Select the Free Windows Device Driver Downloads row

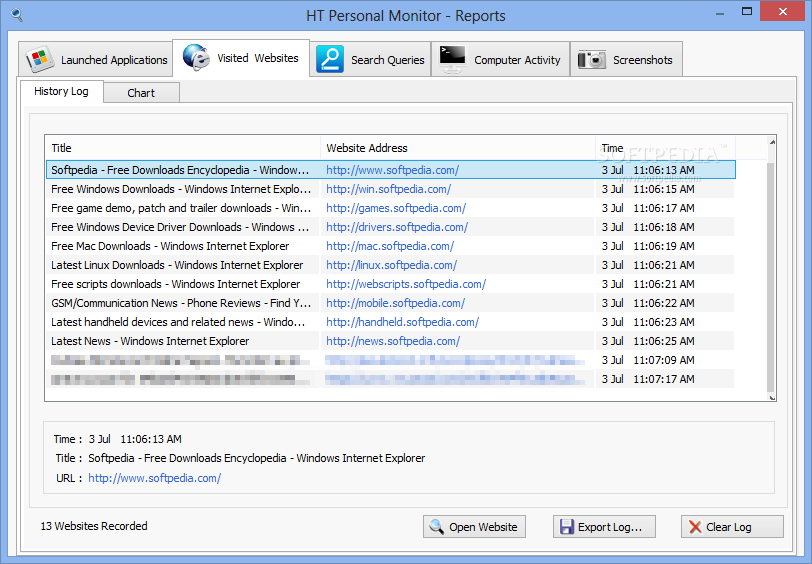click(x=391, y=227)
